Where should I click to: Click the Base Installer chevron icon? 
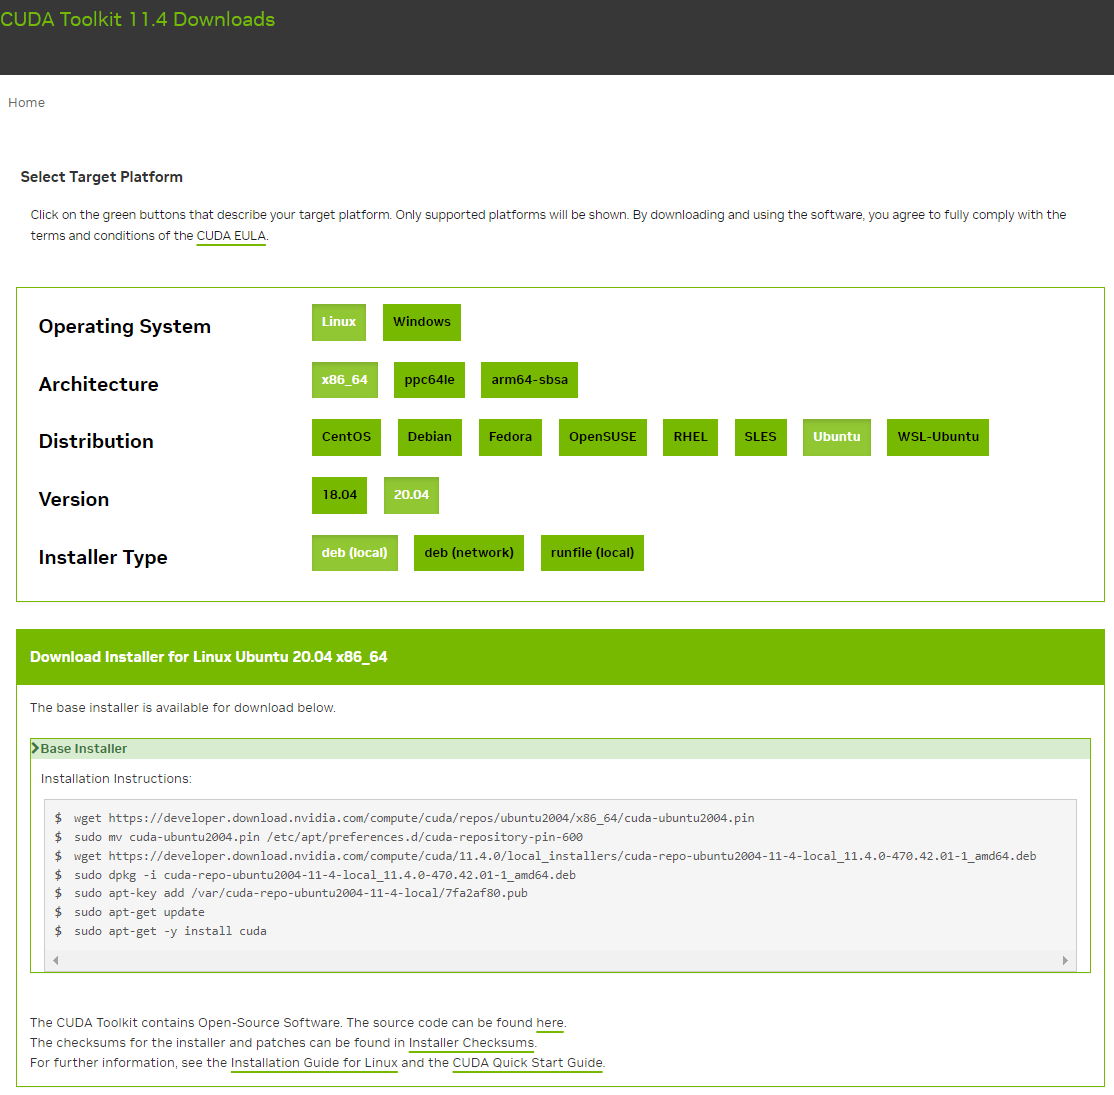(35, 748)
